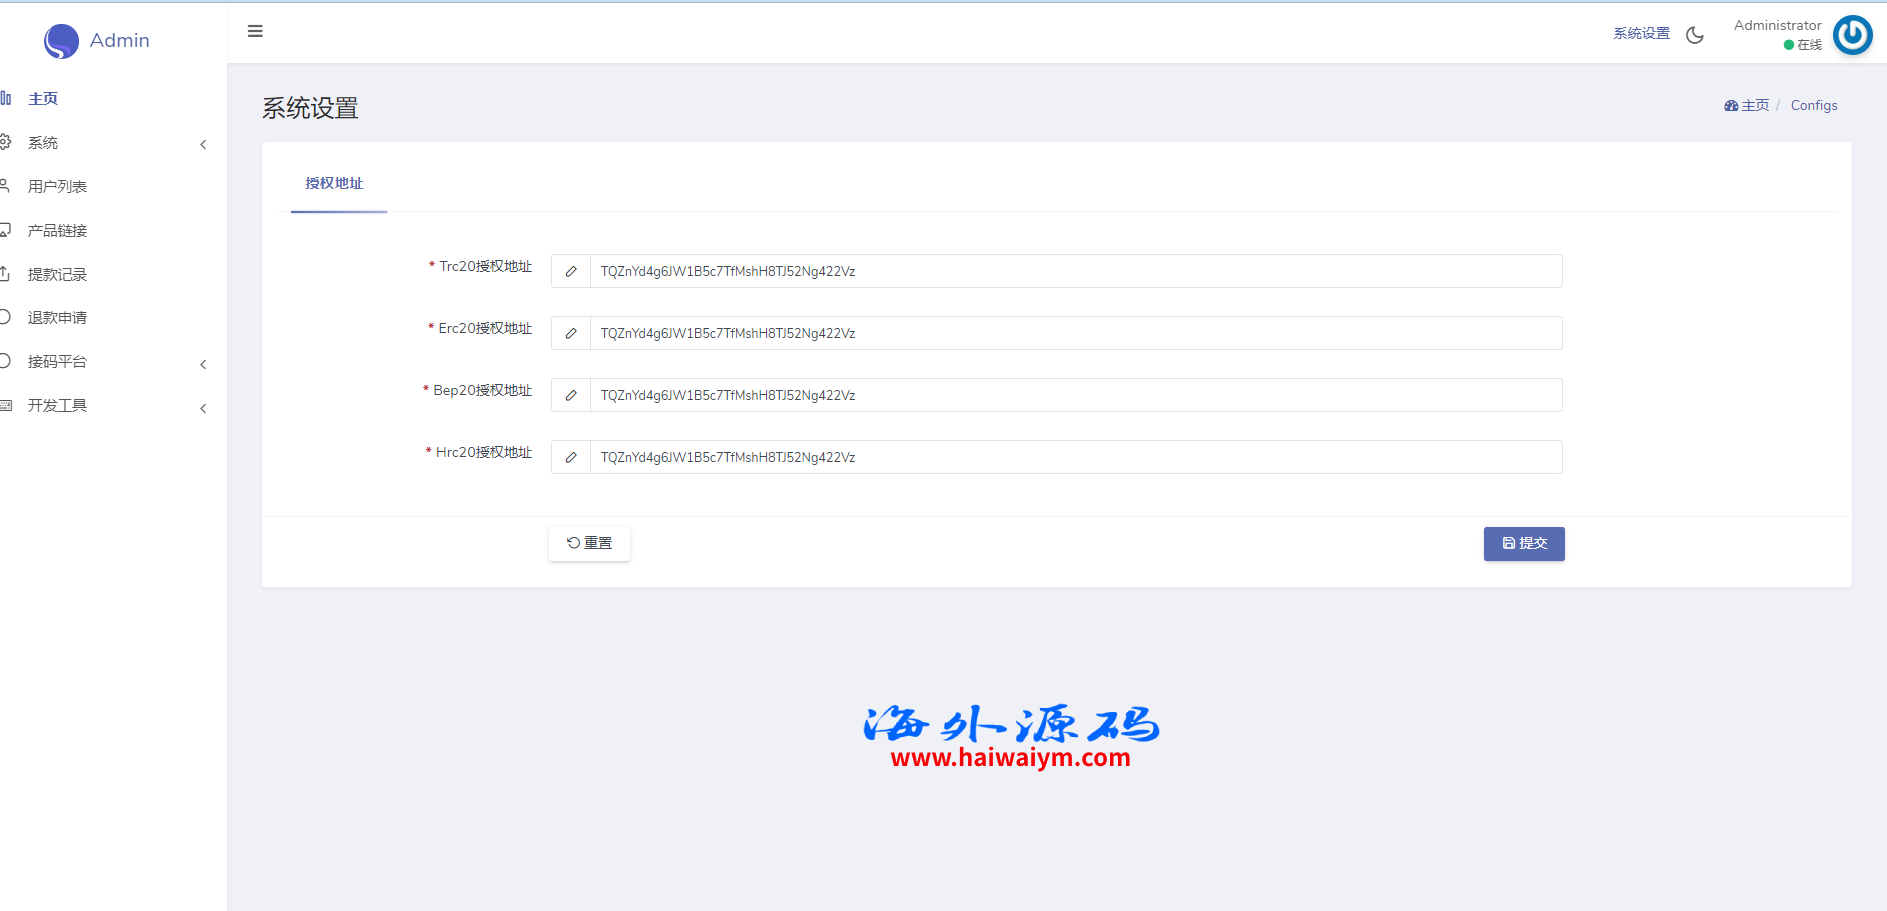This screenshot has height=911, width=1887.
Task: Click the Admin logo icon
Action: 61,41
